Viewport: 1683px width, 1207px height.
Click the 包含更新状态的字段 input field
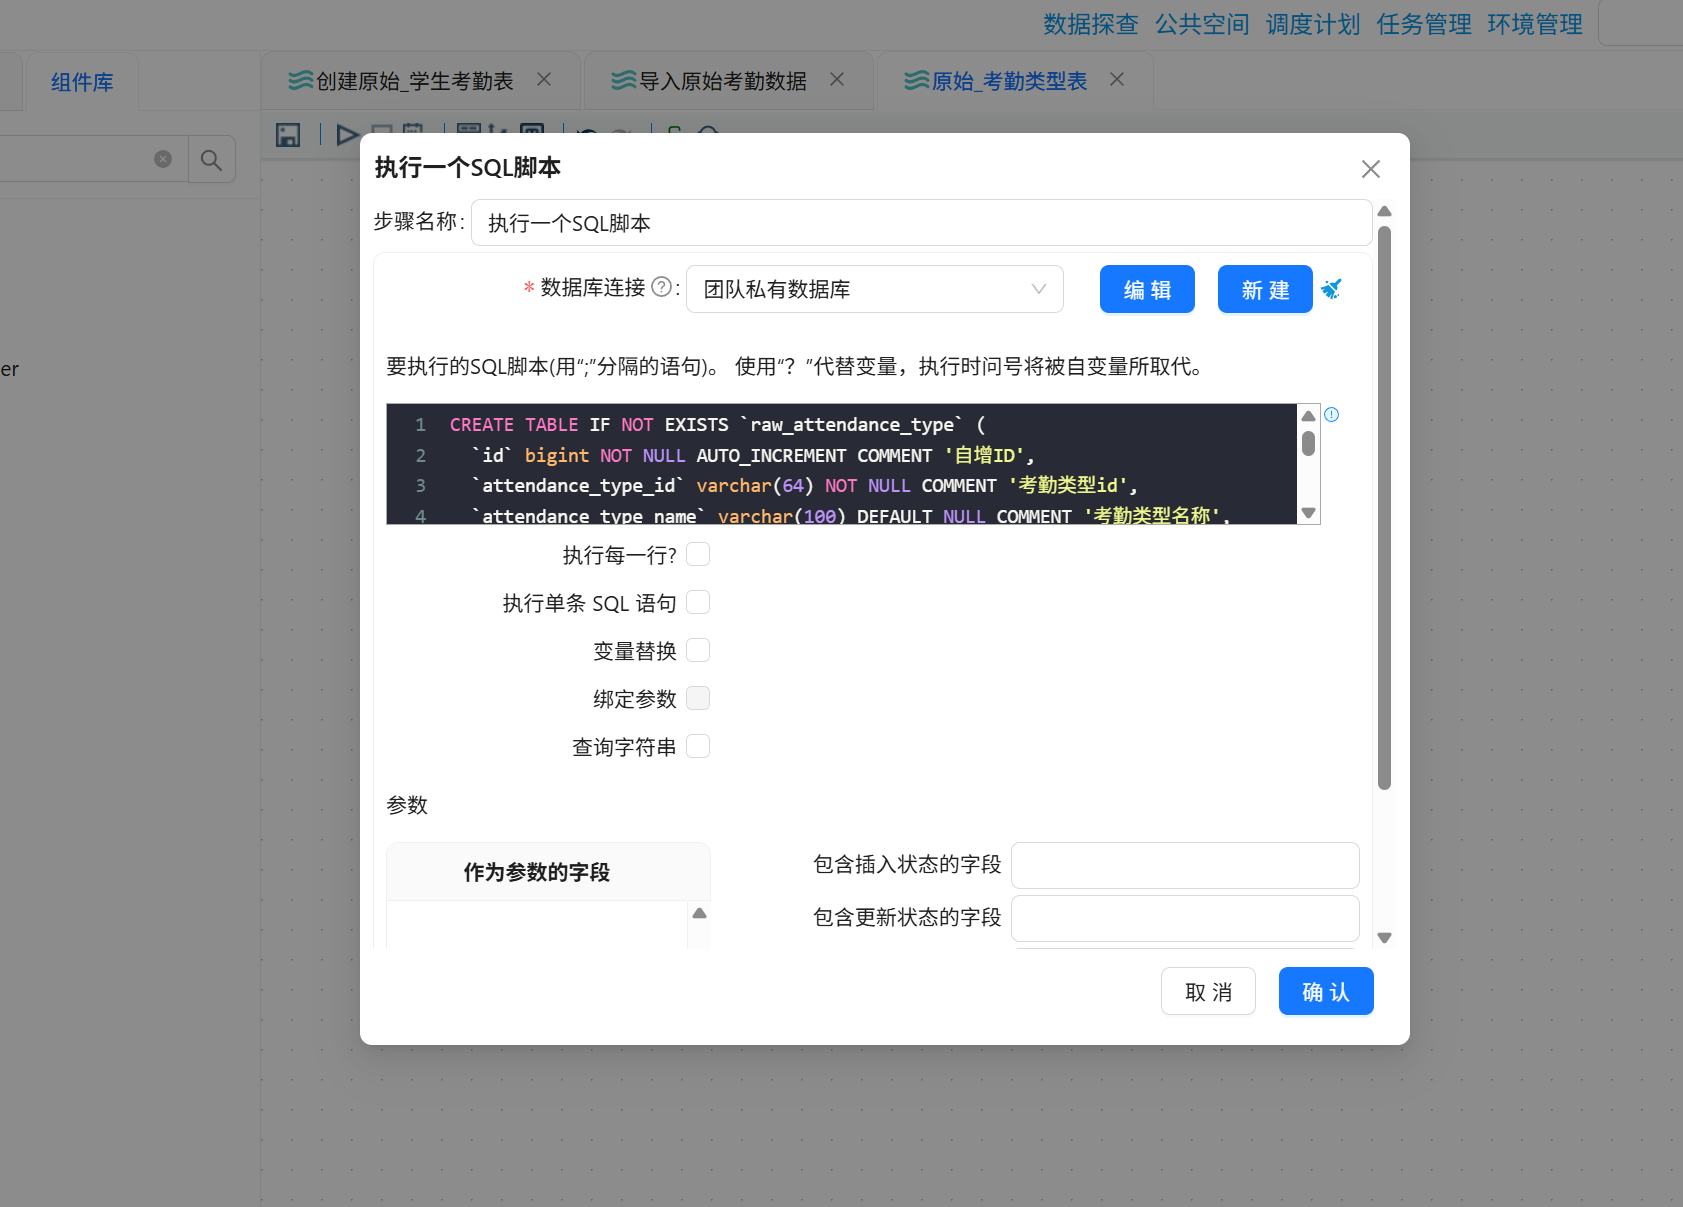click(x=1185, y=918)
